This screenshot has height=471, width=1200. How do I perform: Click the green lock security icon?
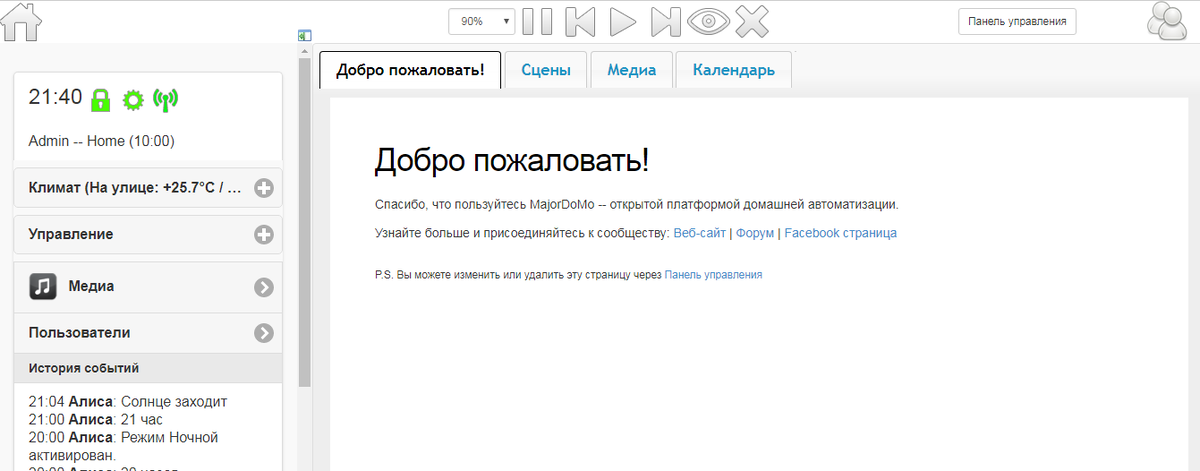coord(100,99)
